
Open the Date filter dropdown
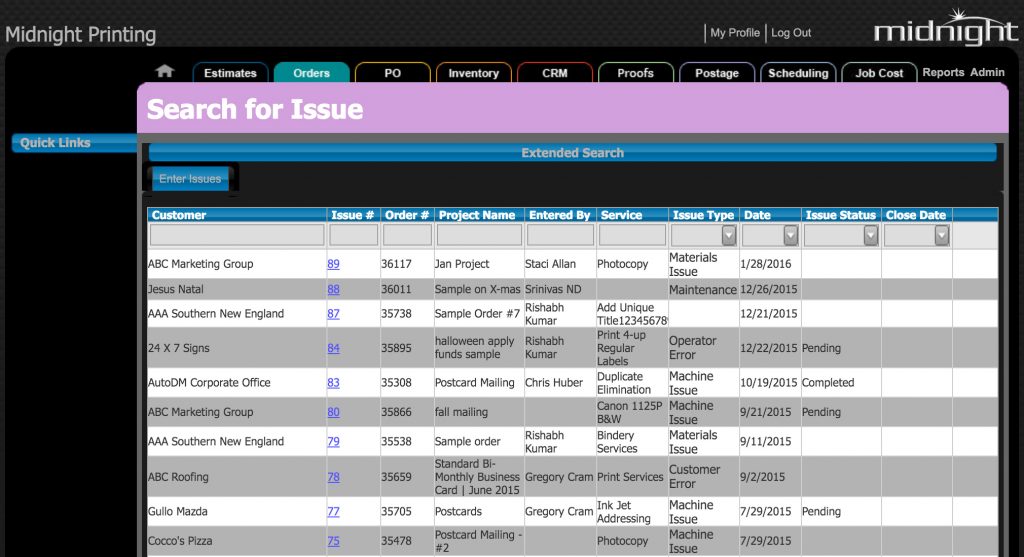tap(790, 235)
